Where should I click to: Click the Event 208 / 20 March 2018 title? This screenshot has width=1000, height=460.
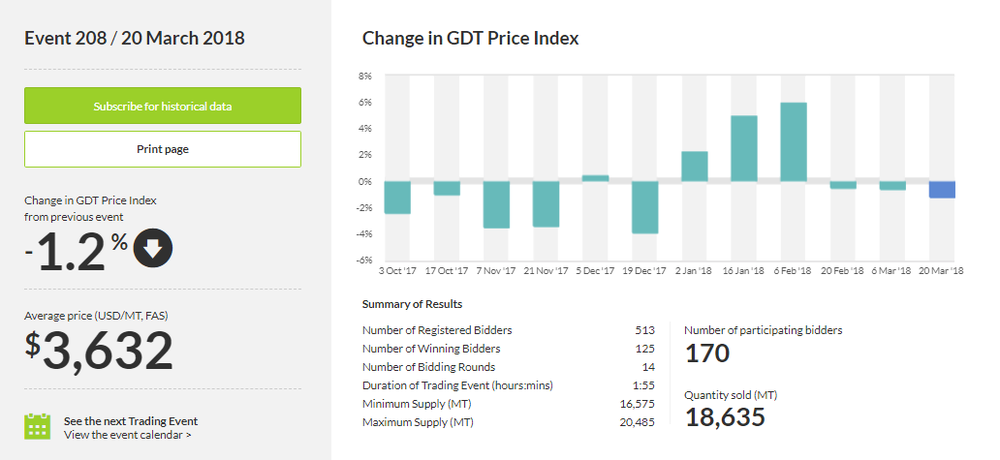point(134,38)
